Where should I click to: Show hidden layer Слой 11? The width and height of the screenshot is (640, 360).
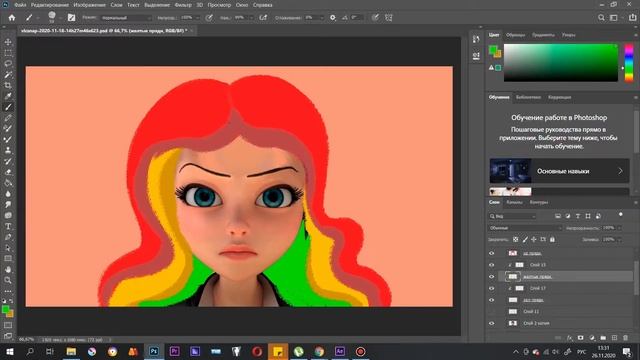(x=492, y=311)
